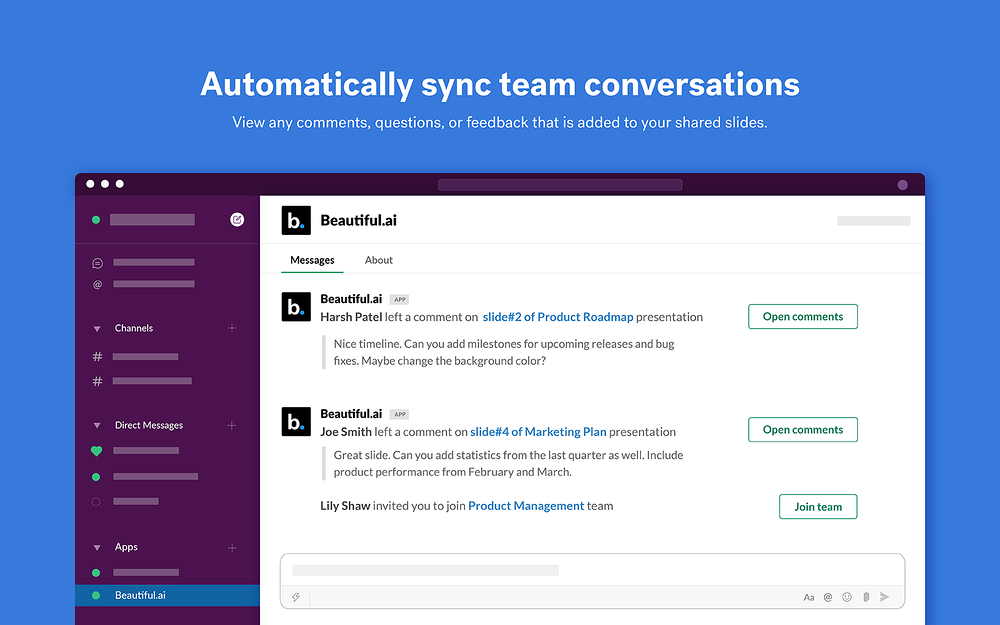Click the Beautiful.ai header title
Image resolution: width=1000 pixels, height=625 pixels.
click(x=358, y=221)
